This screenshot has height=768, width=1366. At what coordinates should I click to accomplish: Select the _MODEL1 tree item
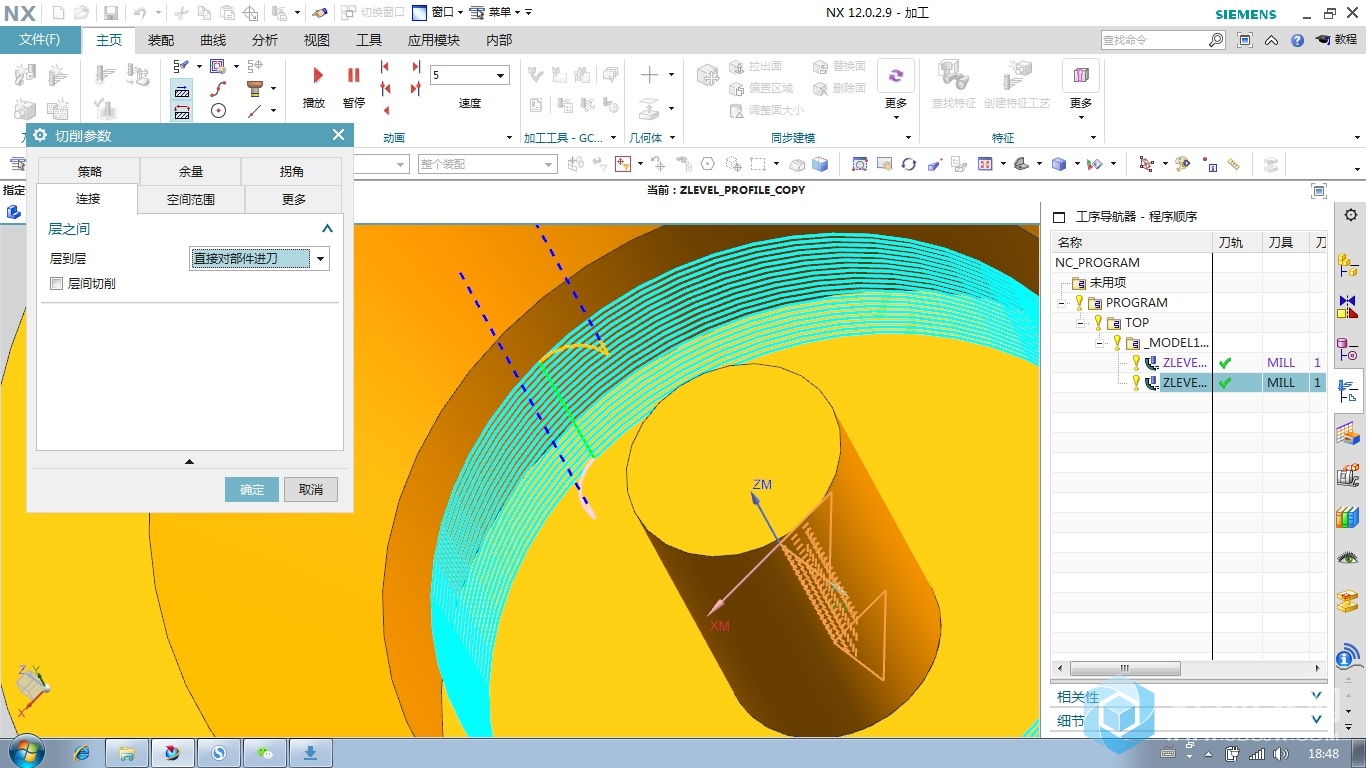pyautogui.click(x=1176, y=343)
